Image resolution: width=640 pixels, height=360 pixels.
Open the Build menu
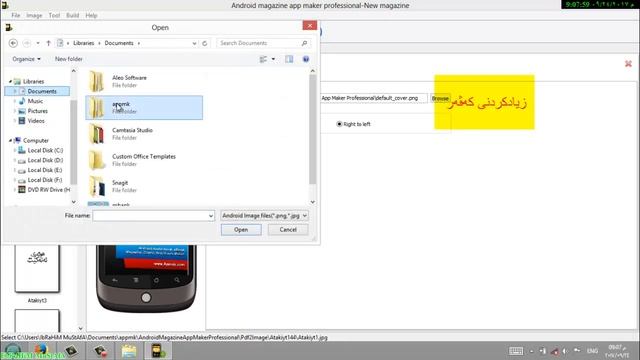pyautogui.click(x=73, y=16)
